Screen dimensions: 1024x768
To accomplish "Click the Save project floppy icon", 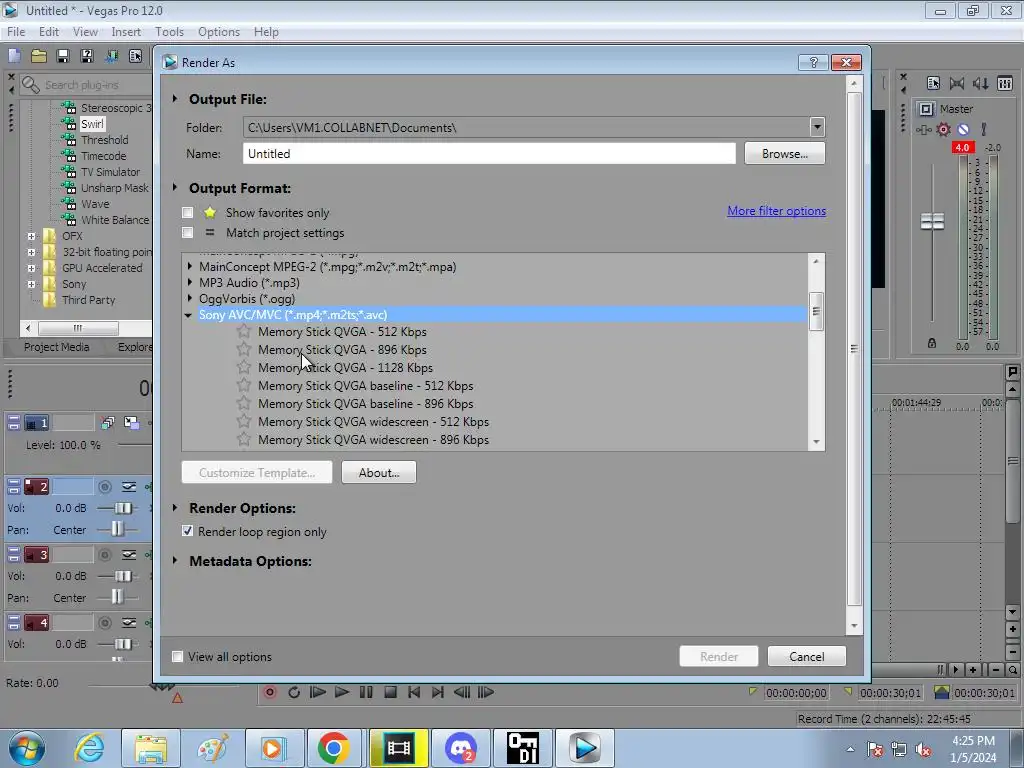I will [63, 56].
